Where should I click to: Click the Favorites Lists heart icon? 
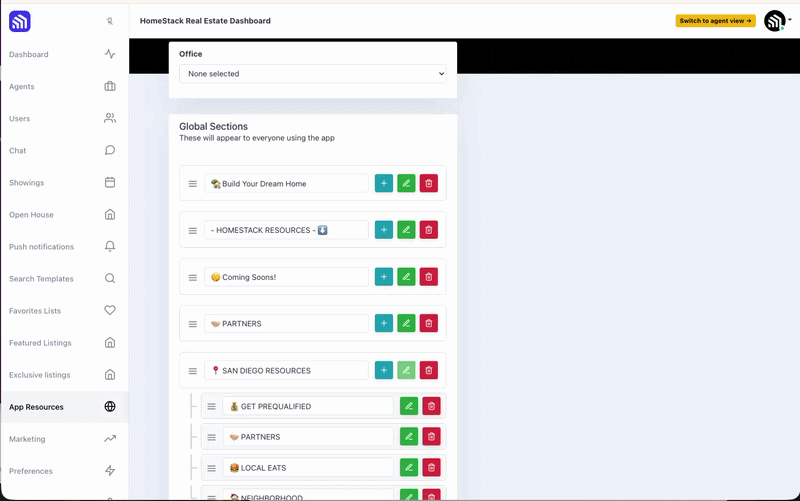coord(110,310)
